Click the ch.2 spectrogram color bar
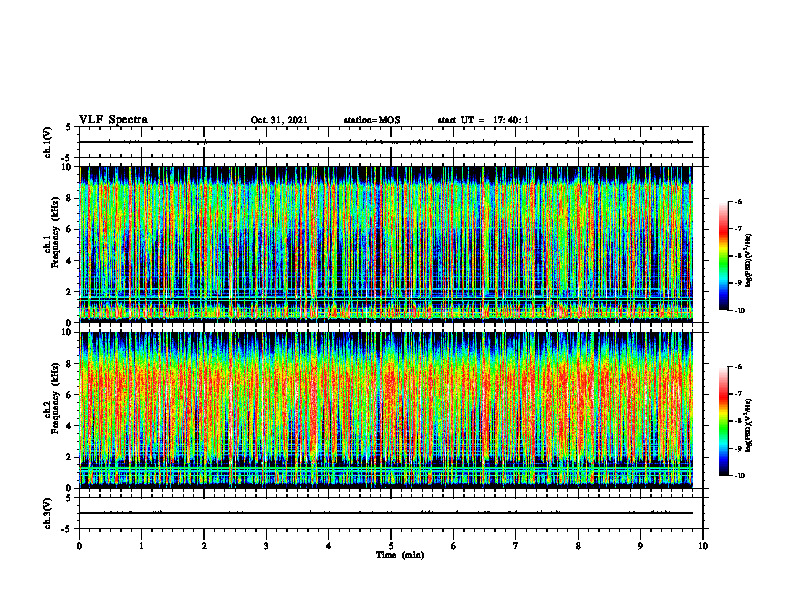Image resolution: width=792 pixels, height=612 pixels. pos(723,421)
